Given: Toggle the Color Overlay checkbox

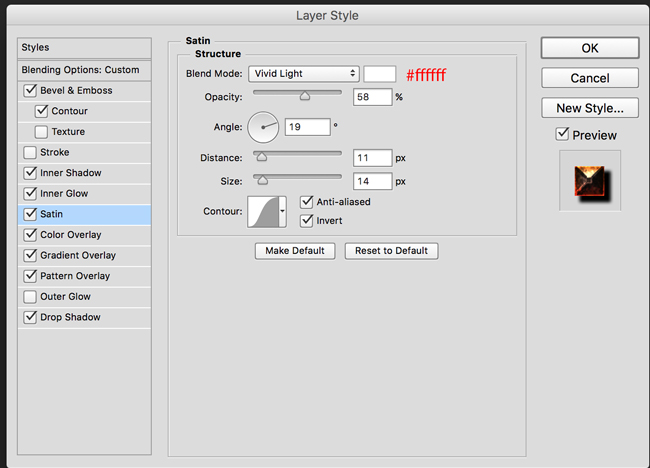Looking at the screenshot, I should (30, 235).
